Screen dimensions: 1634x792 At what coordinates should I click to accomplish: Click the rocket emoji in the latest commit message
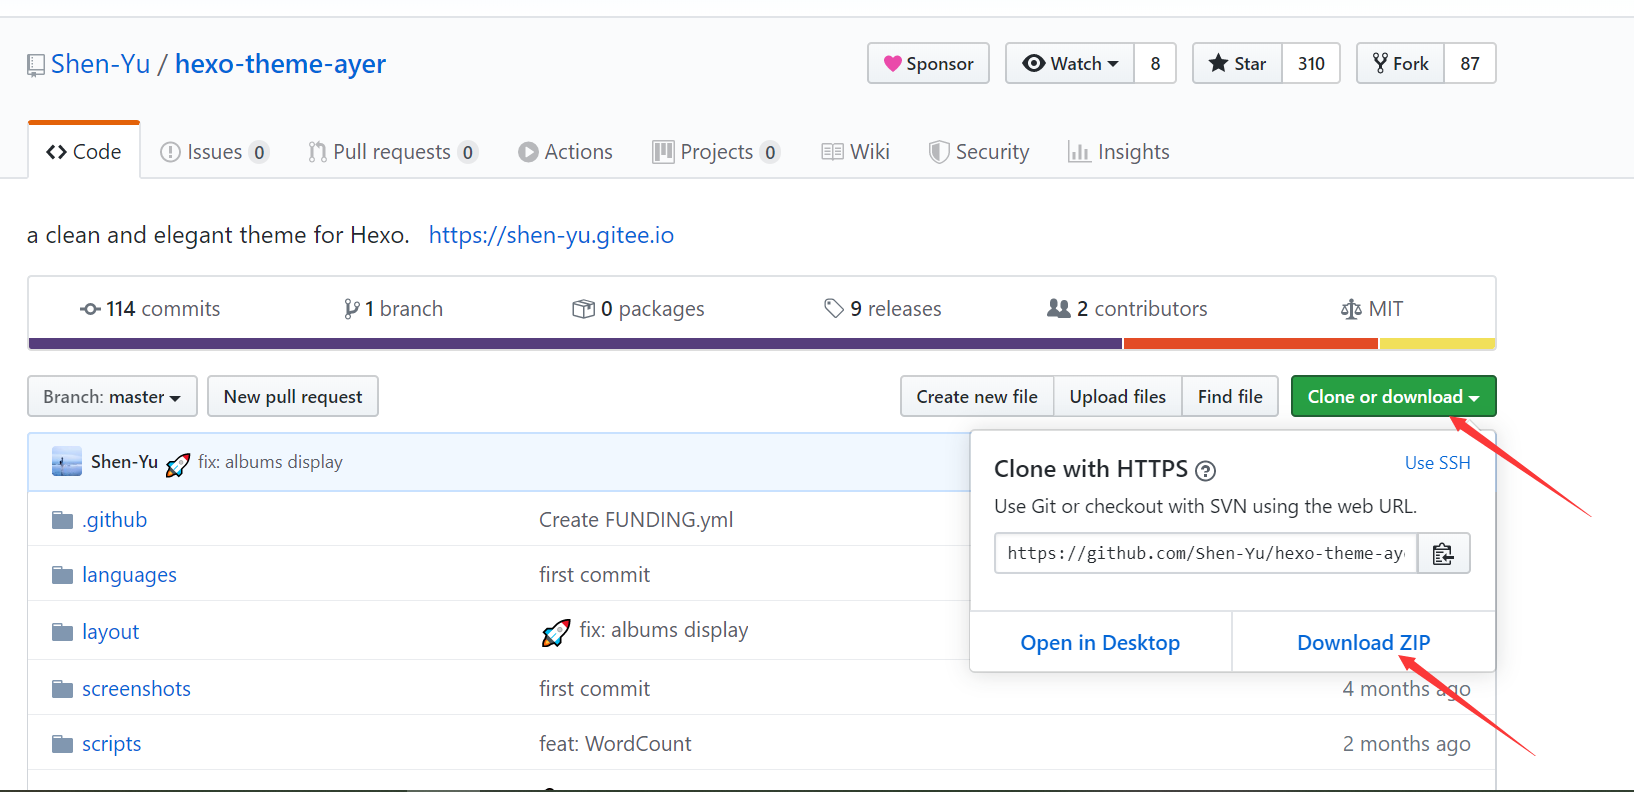(178, 464)
